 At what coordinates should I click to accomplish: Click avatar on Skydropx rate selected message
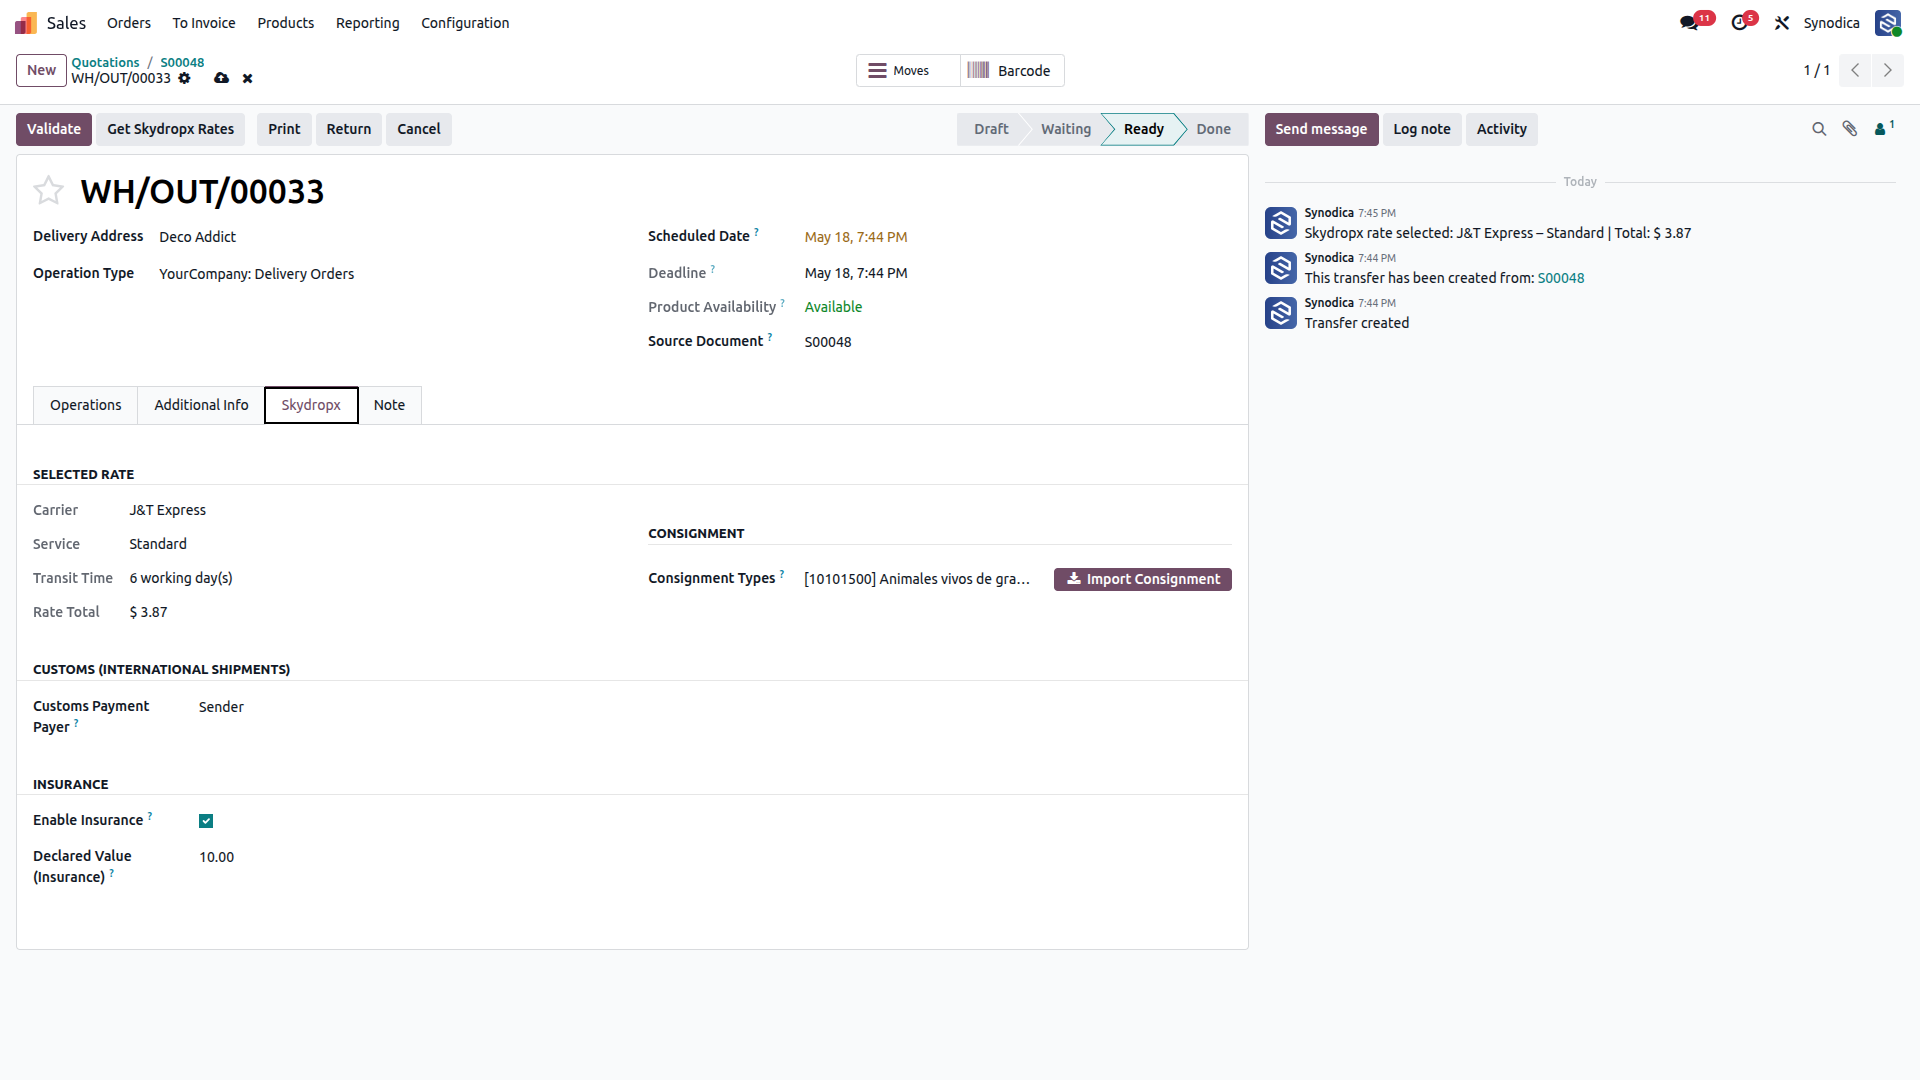[x=1281, y=223]
